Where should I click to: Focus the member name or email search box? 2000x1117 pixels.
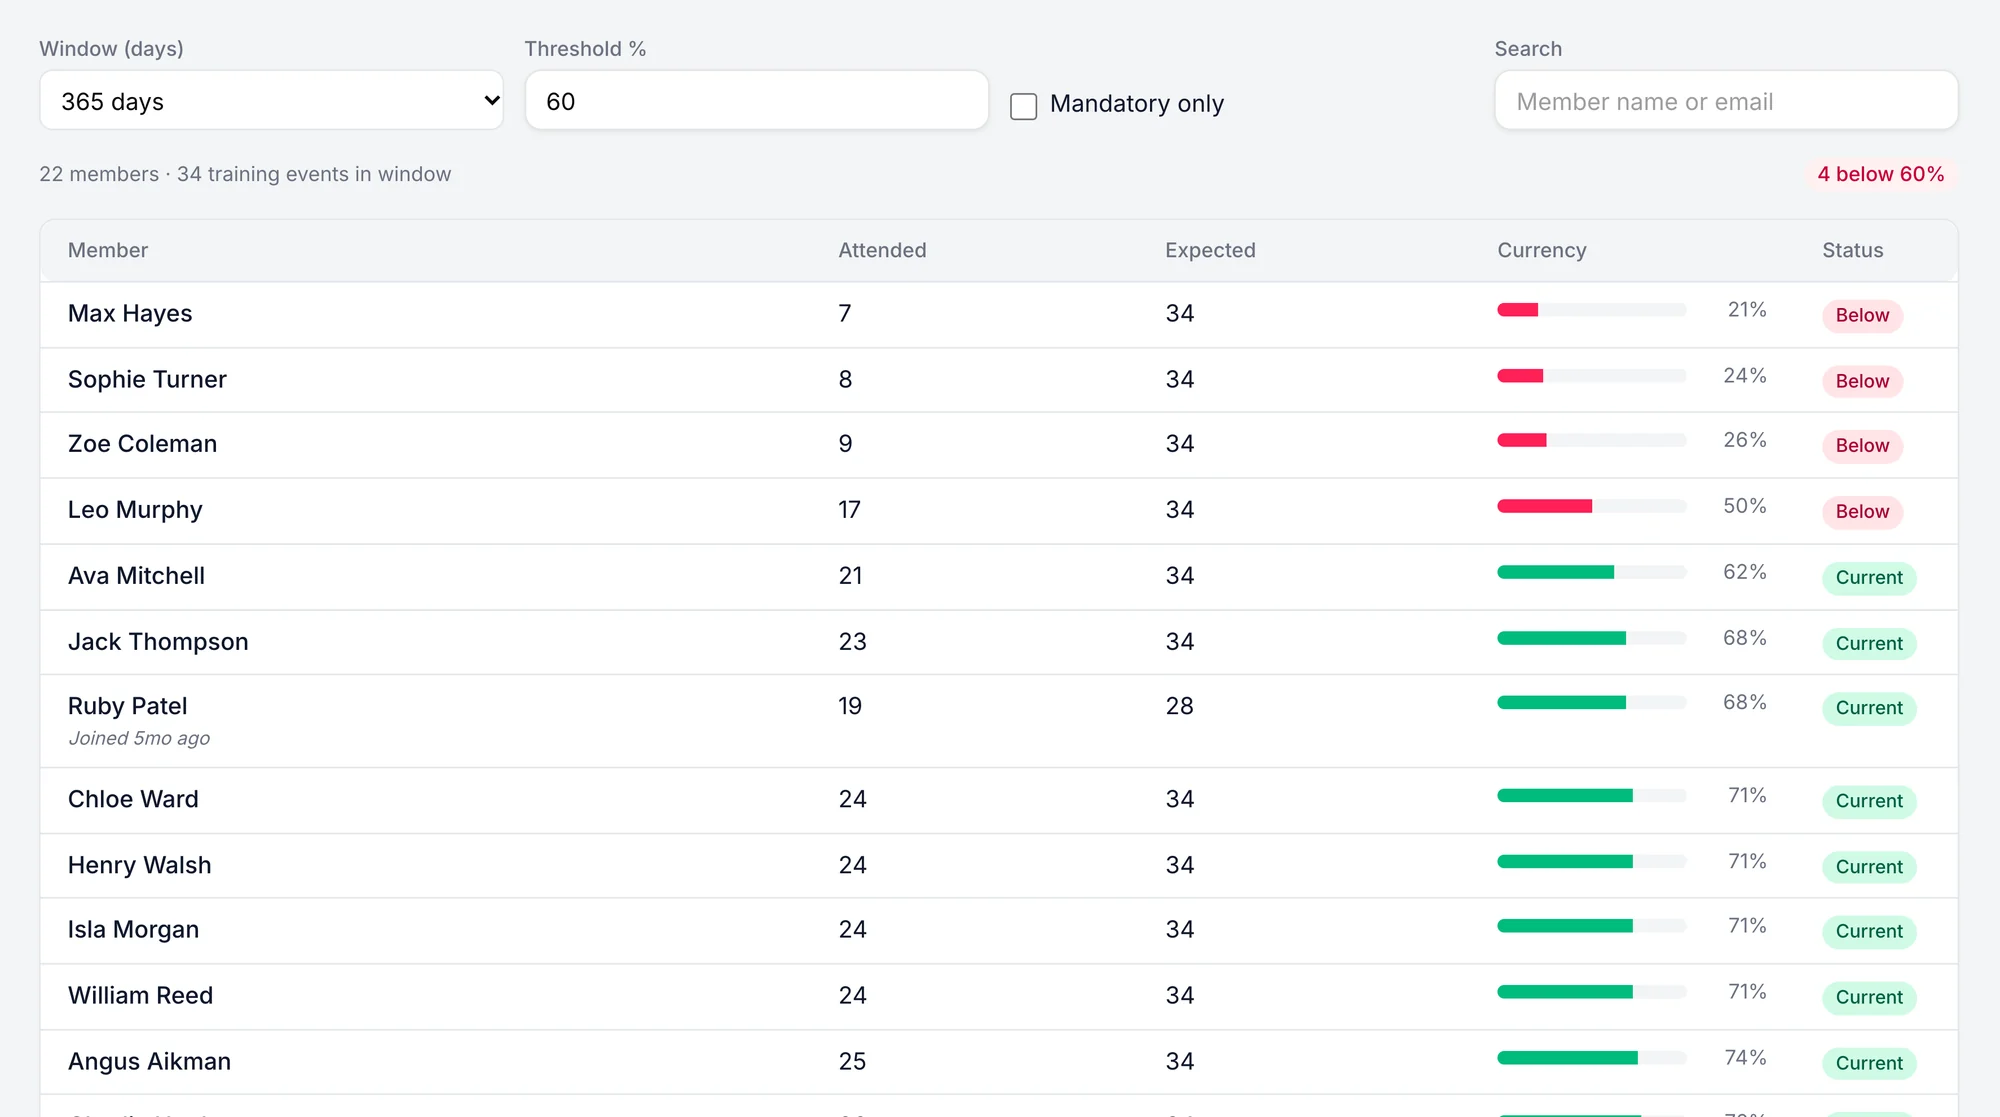point(1726,100)
